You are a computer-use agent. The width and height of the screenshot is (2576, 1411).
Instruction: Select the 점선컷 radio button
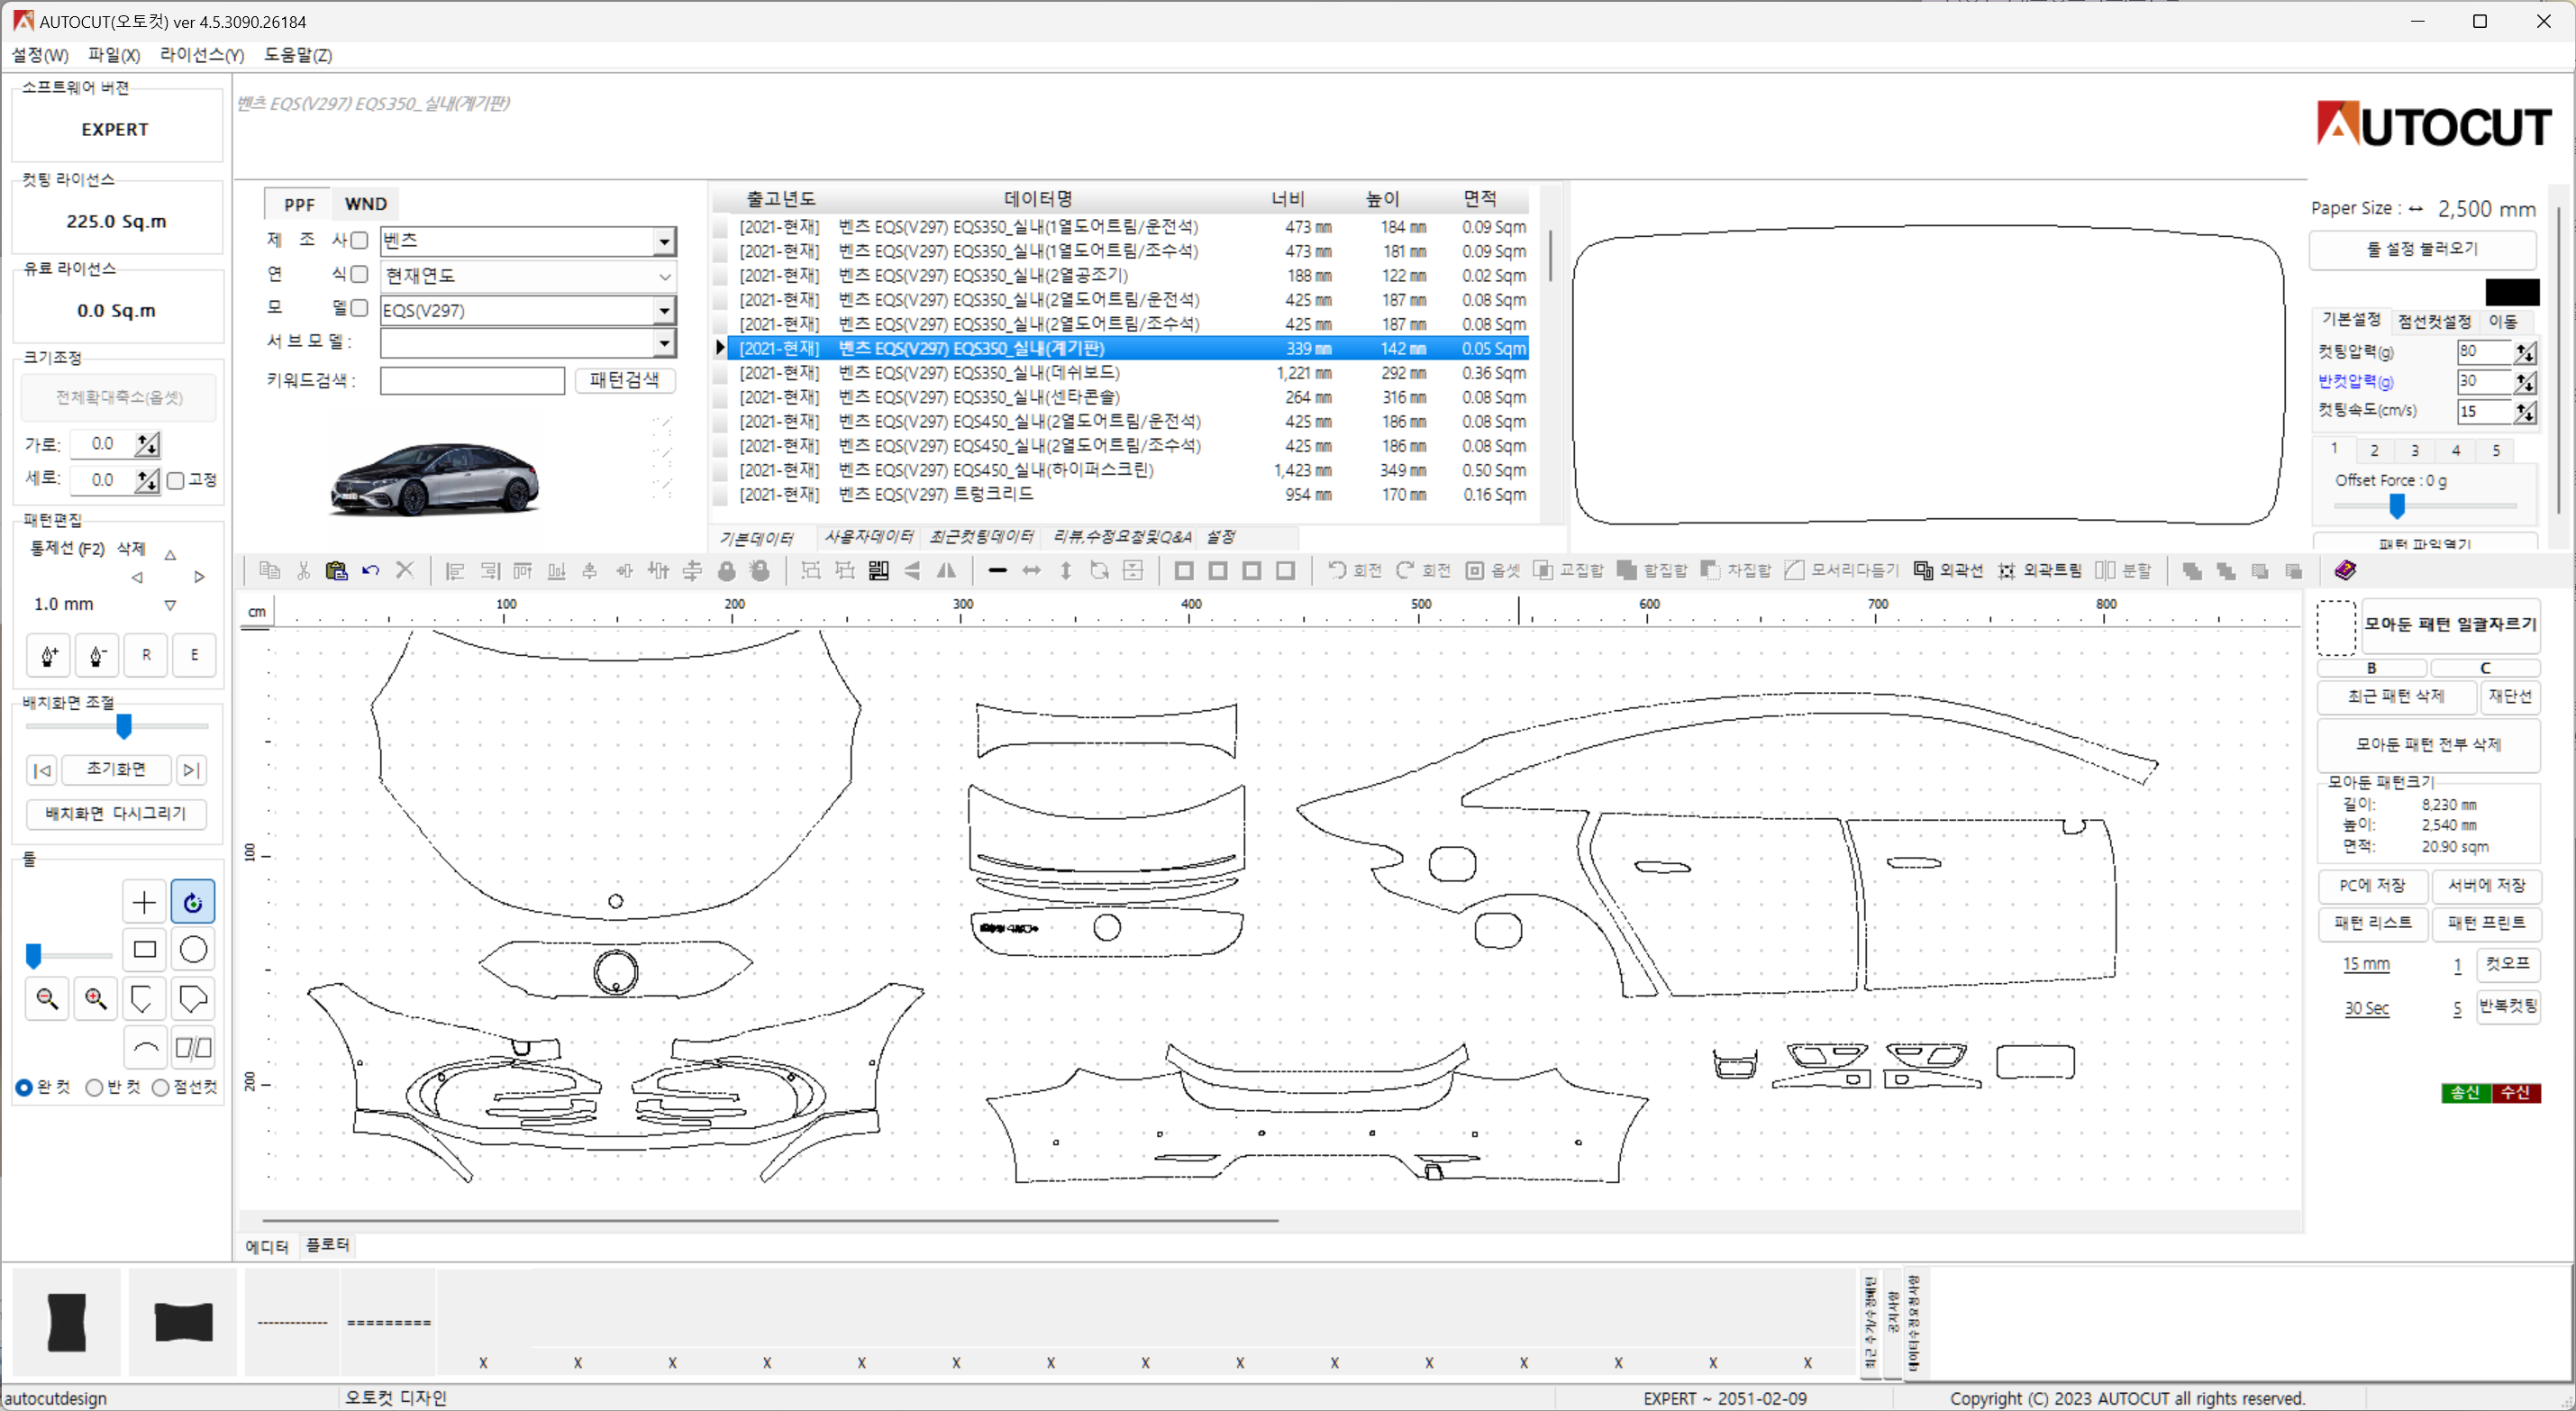[x=160, y=1087]
